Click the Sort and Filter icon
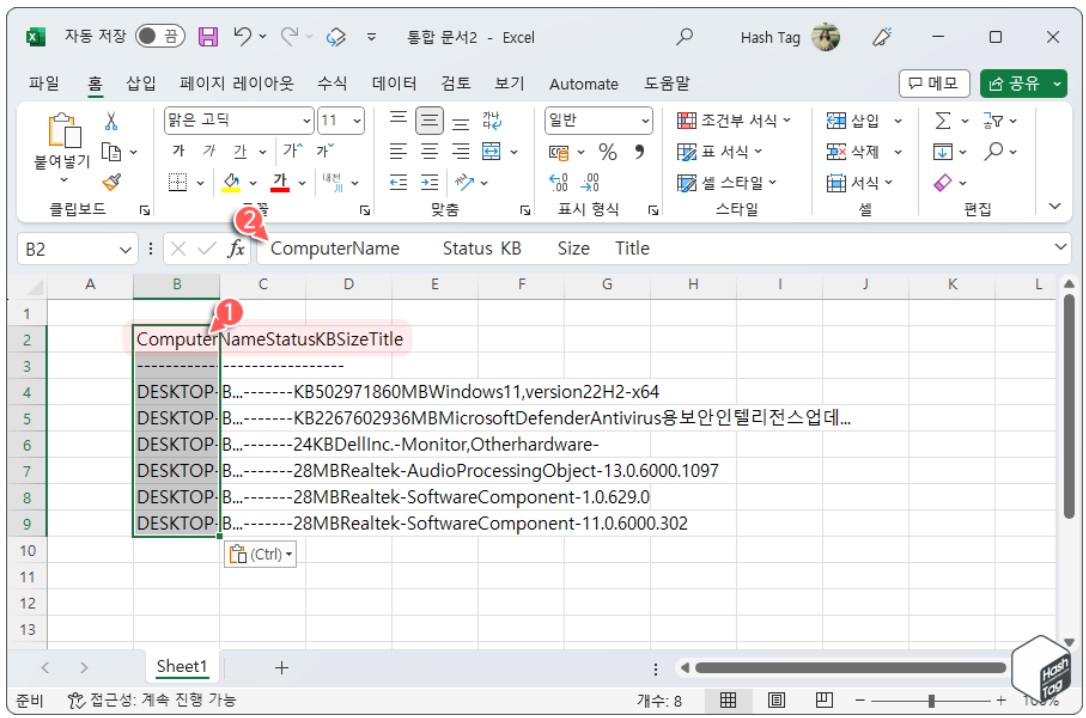Screen dimensions: 1086x718 (992, 120)
